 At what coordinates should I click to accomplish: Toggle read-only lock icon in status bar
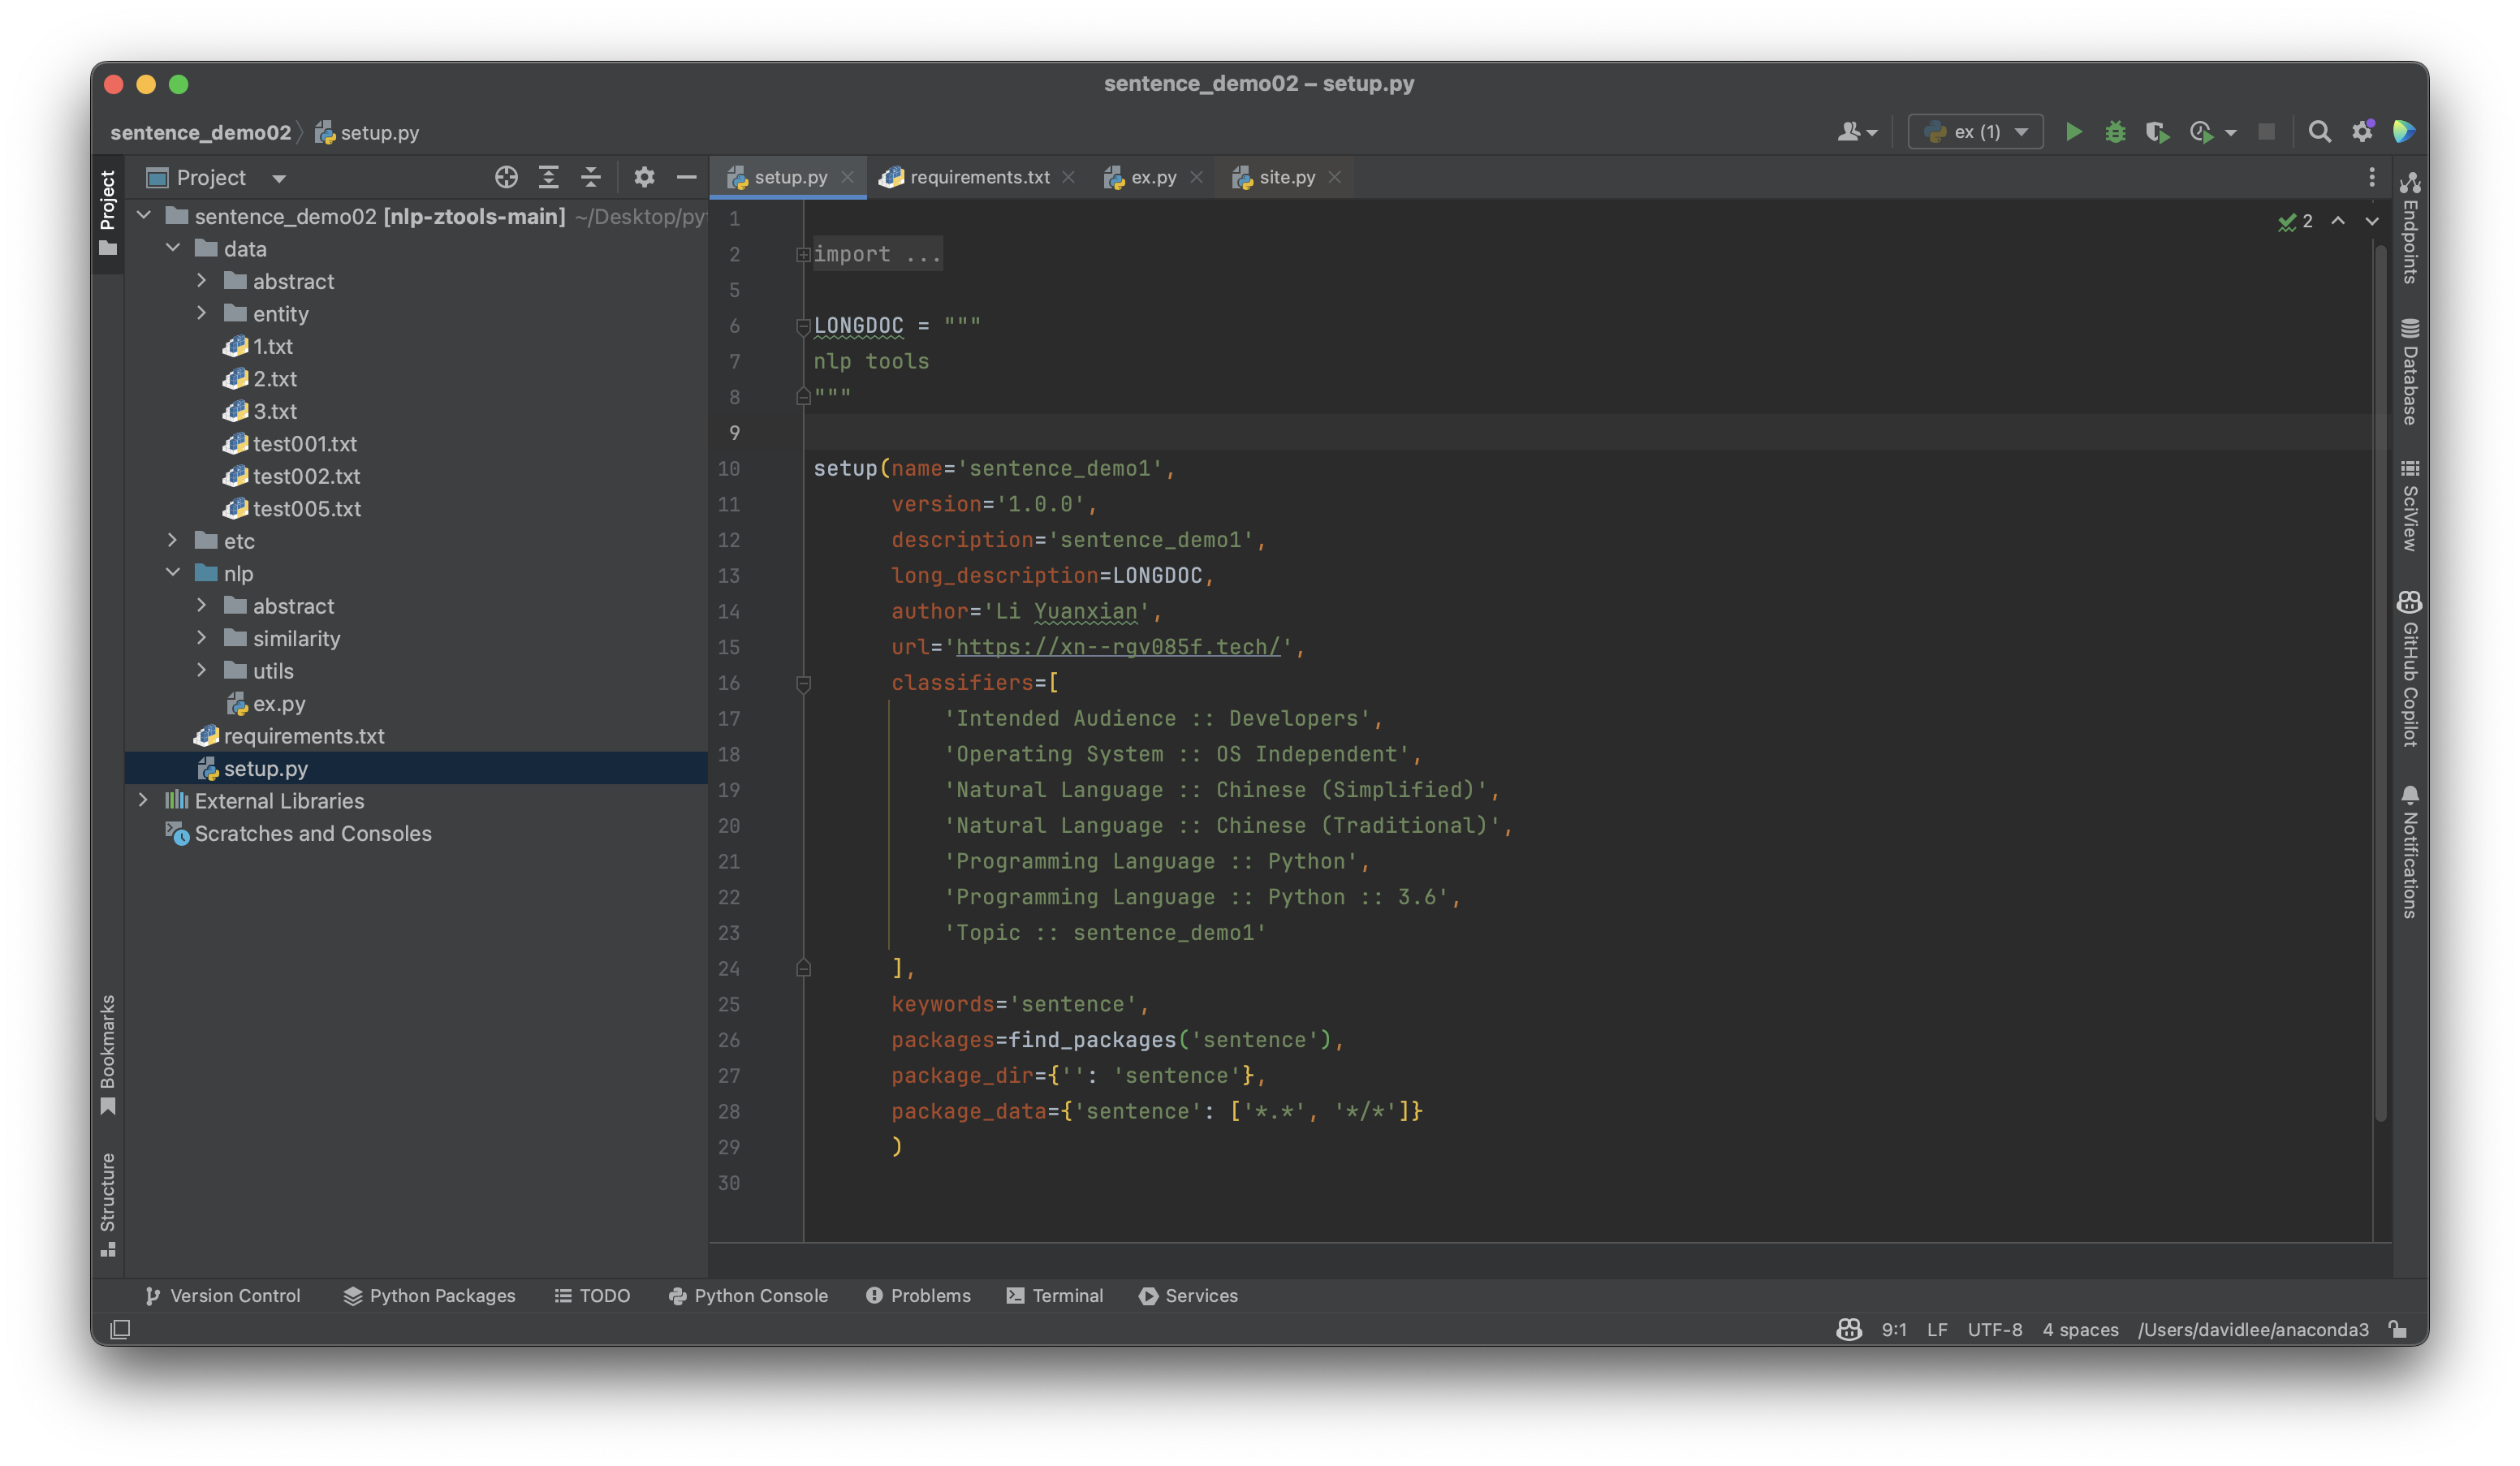[x=2398, y=1329]
